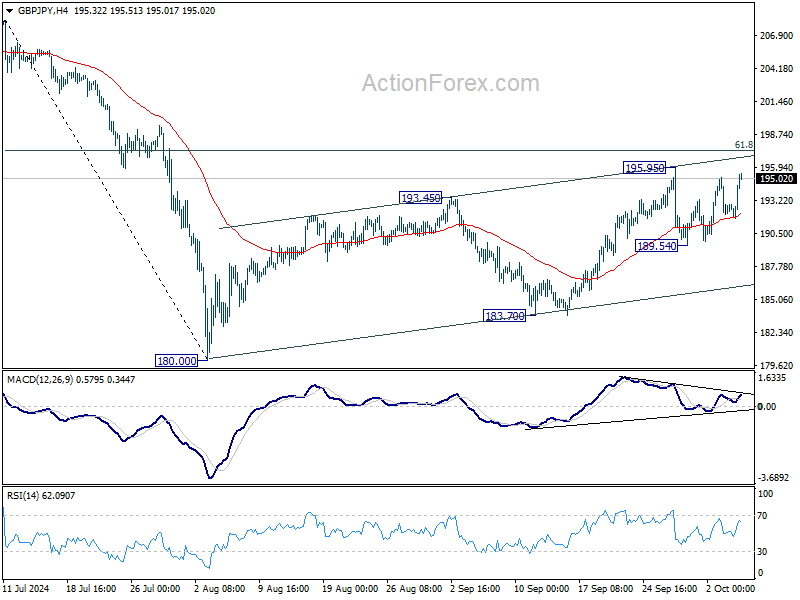Screen dimensions: 800x600
Task: Click the 26 Aug 08:00 time label
Action: coord(414,588)
